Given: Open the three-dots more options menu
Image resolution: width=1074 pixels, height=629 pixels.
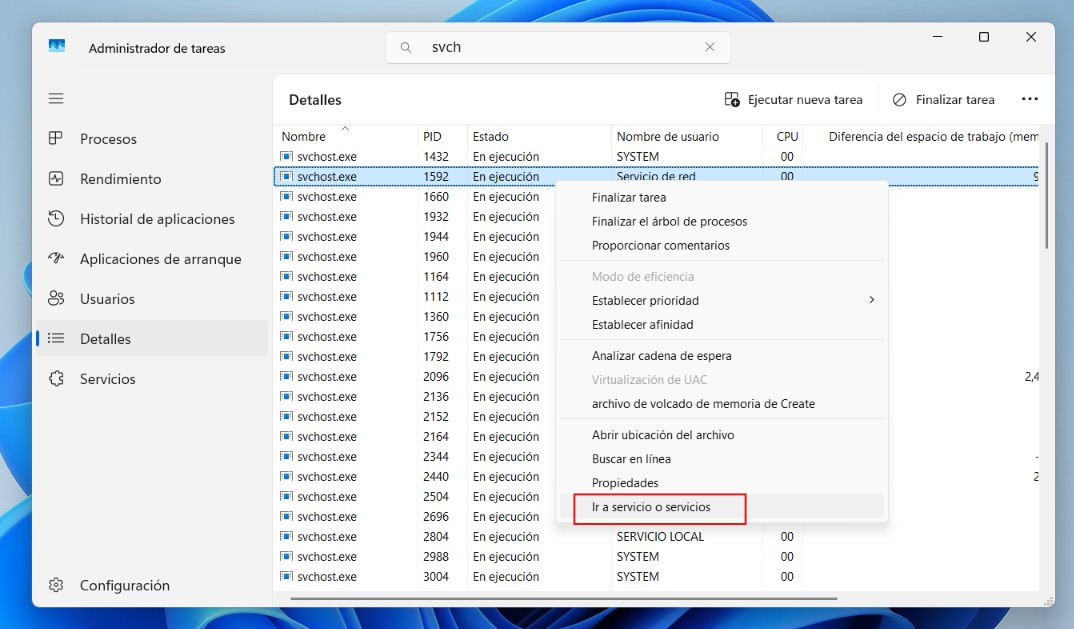Looking at the screenshot, I should pyautogui.click(x=1029, y=99).
